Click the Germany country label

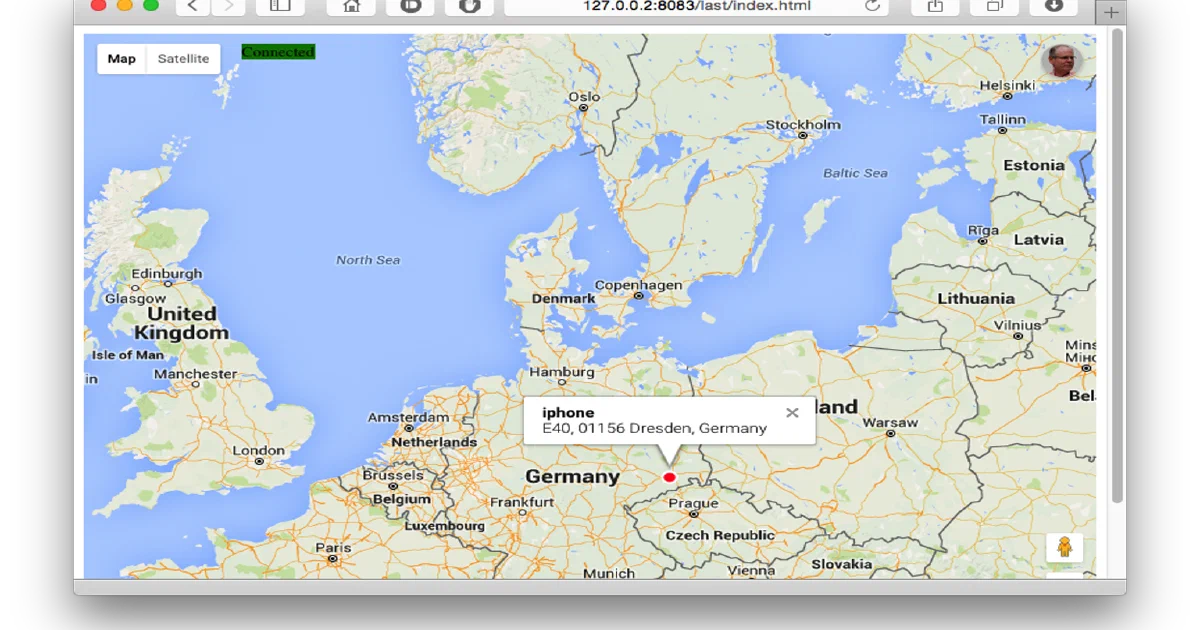tap(572, 477)
